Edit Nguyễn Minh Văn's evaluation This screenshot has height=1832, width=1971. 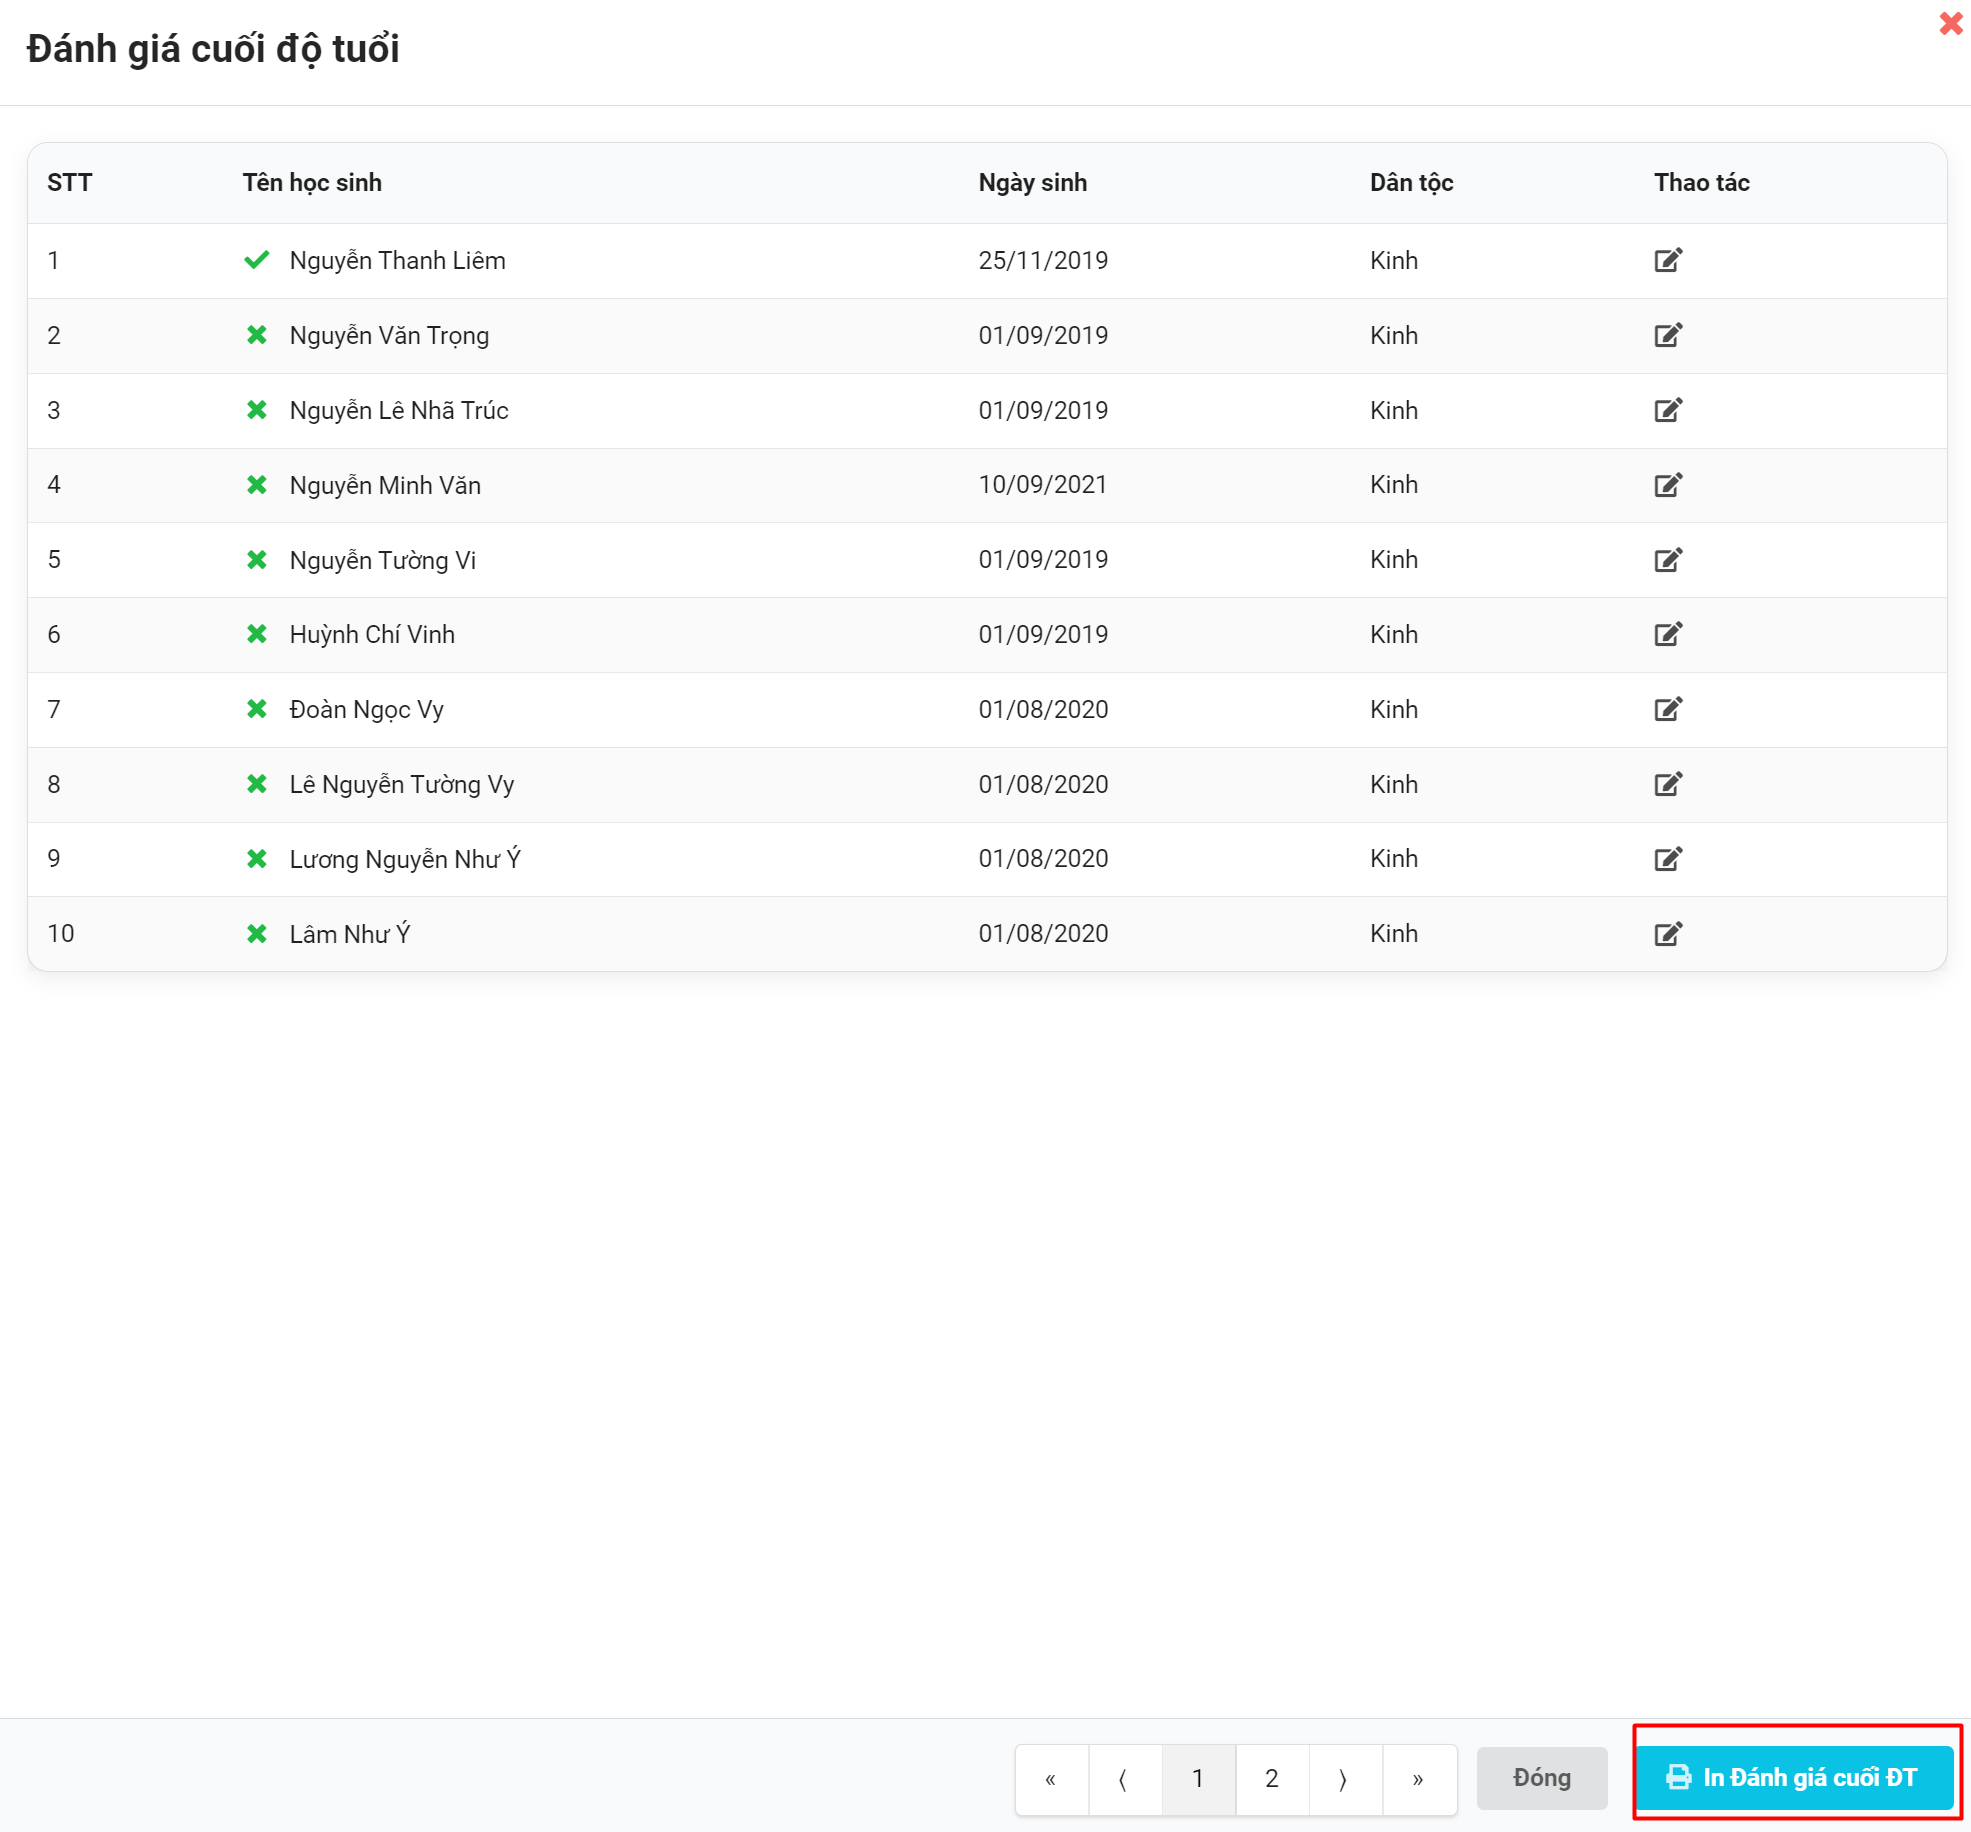1667,485
